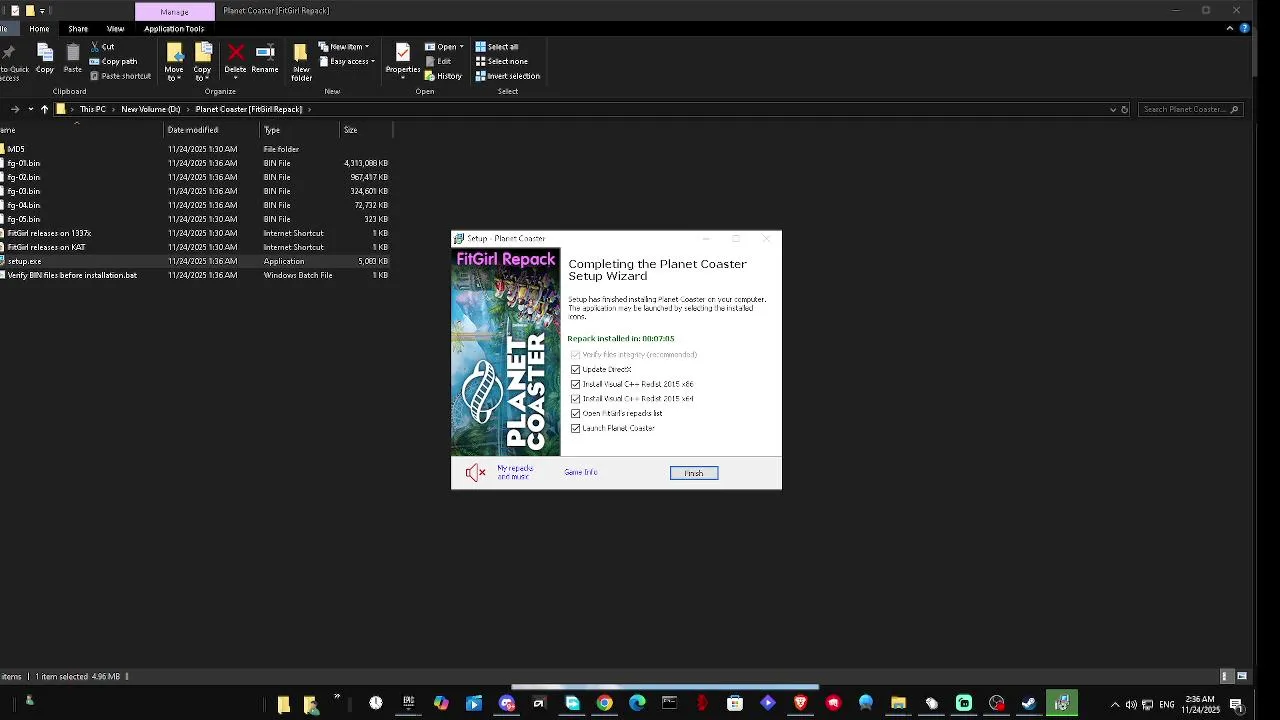Open Brave browser from the taskbar
Image resolution: width=1280 pixels, height=720 pixels.
[800, 703]
